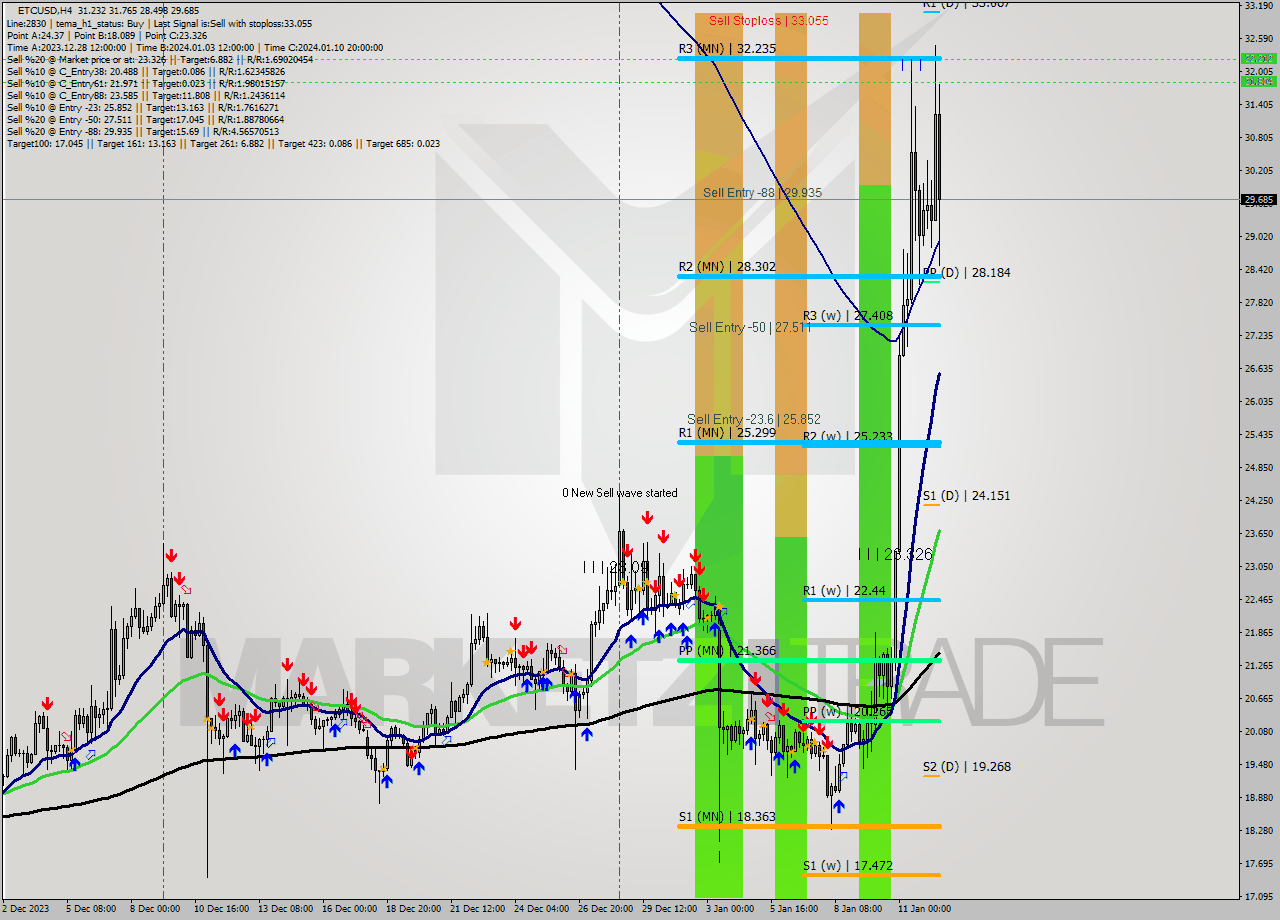This screenshot has height=920, width=1280.
Task: Click the current price tag 29.685
Action: 1258,199
